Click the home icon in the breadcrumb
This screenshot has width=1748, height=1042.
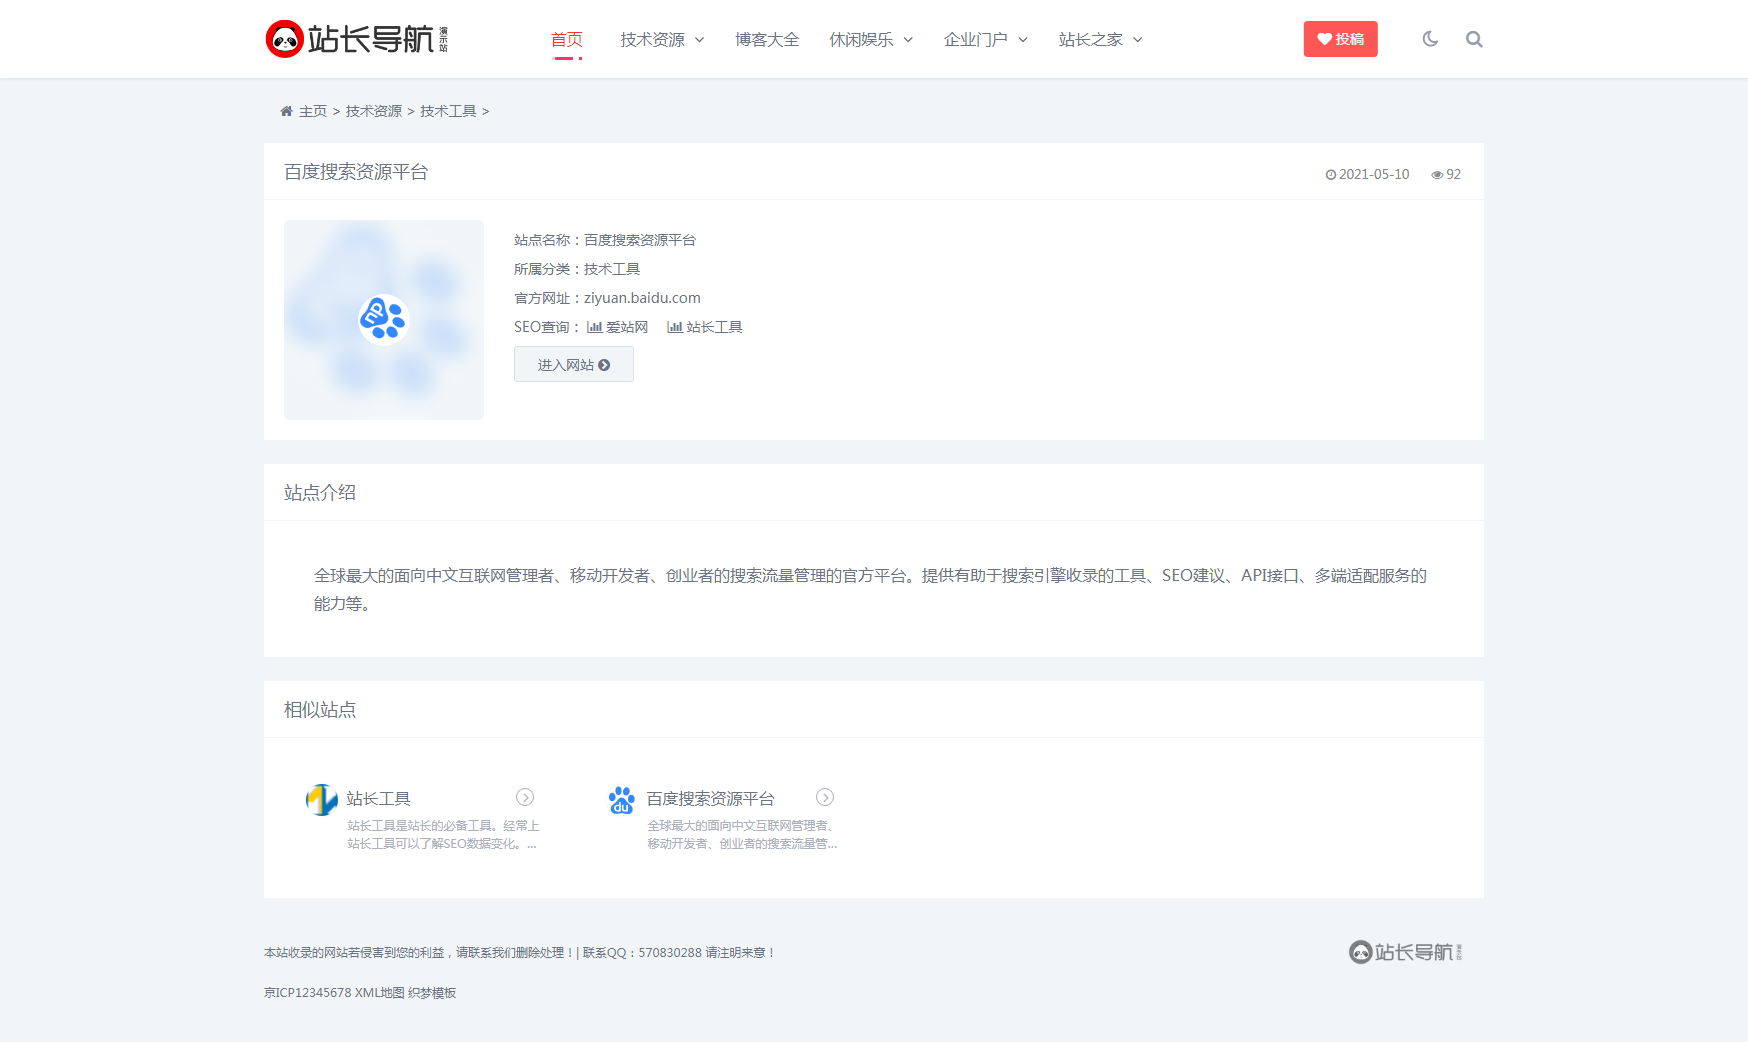(286, 111)
